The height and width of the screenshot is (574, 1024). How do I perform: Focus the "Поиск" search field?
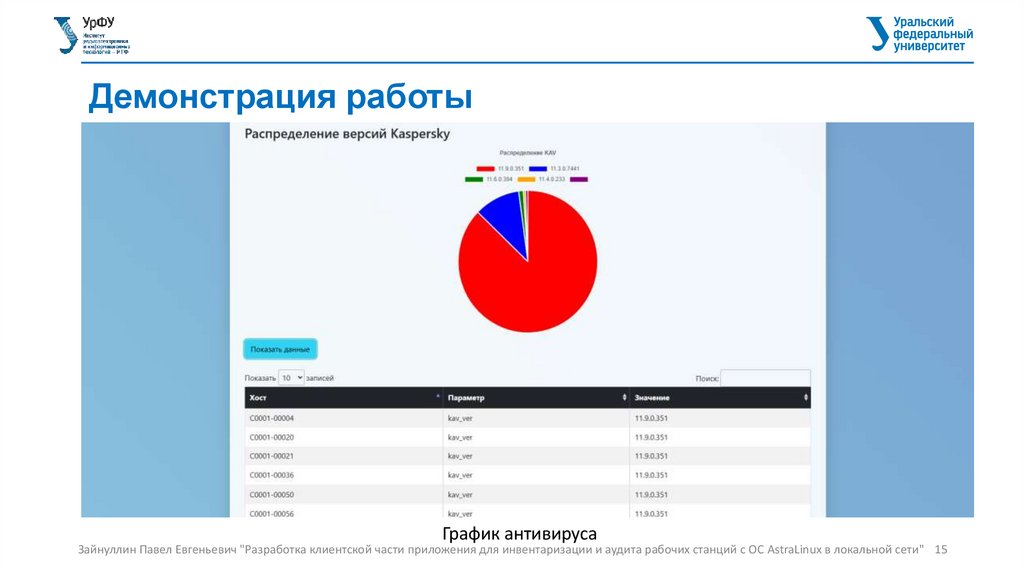765,378
